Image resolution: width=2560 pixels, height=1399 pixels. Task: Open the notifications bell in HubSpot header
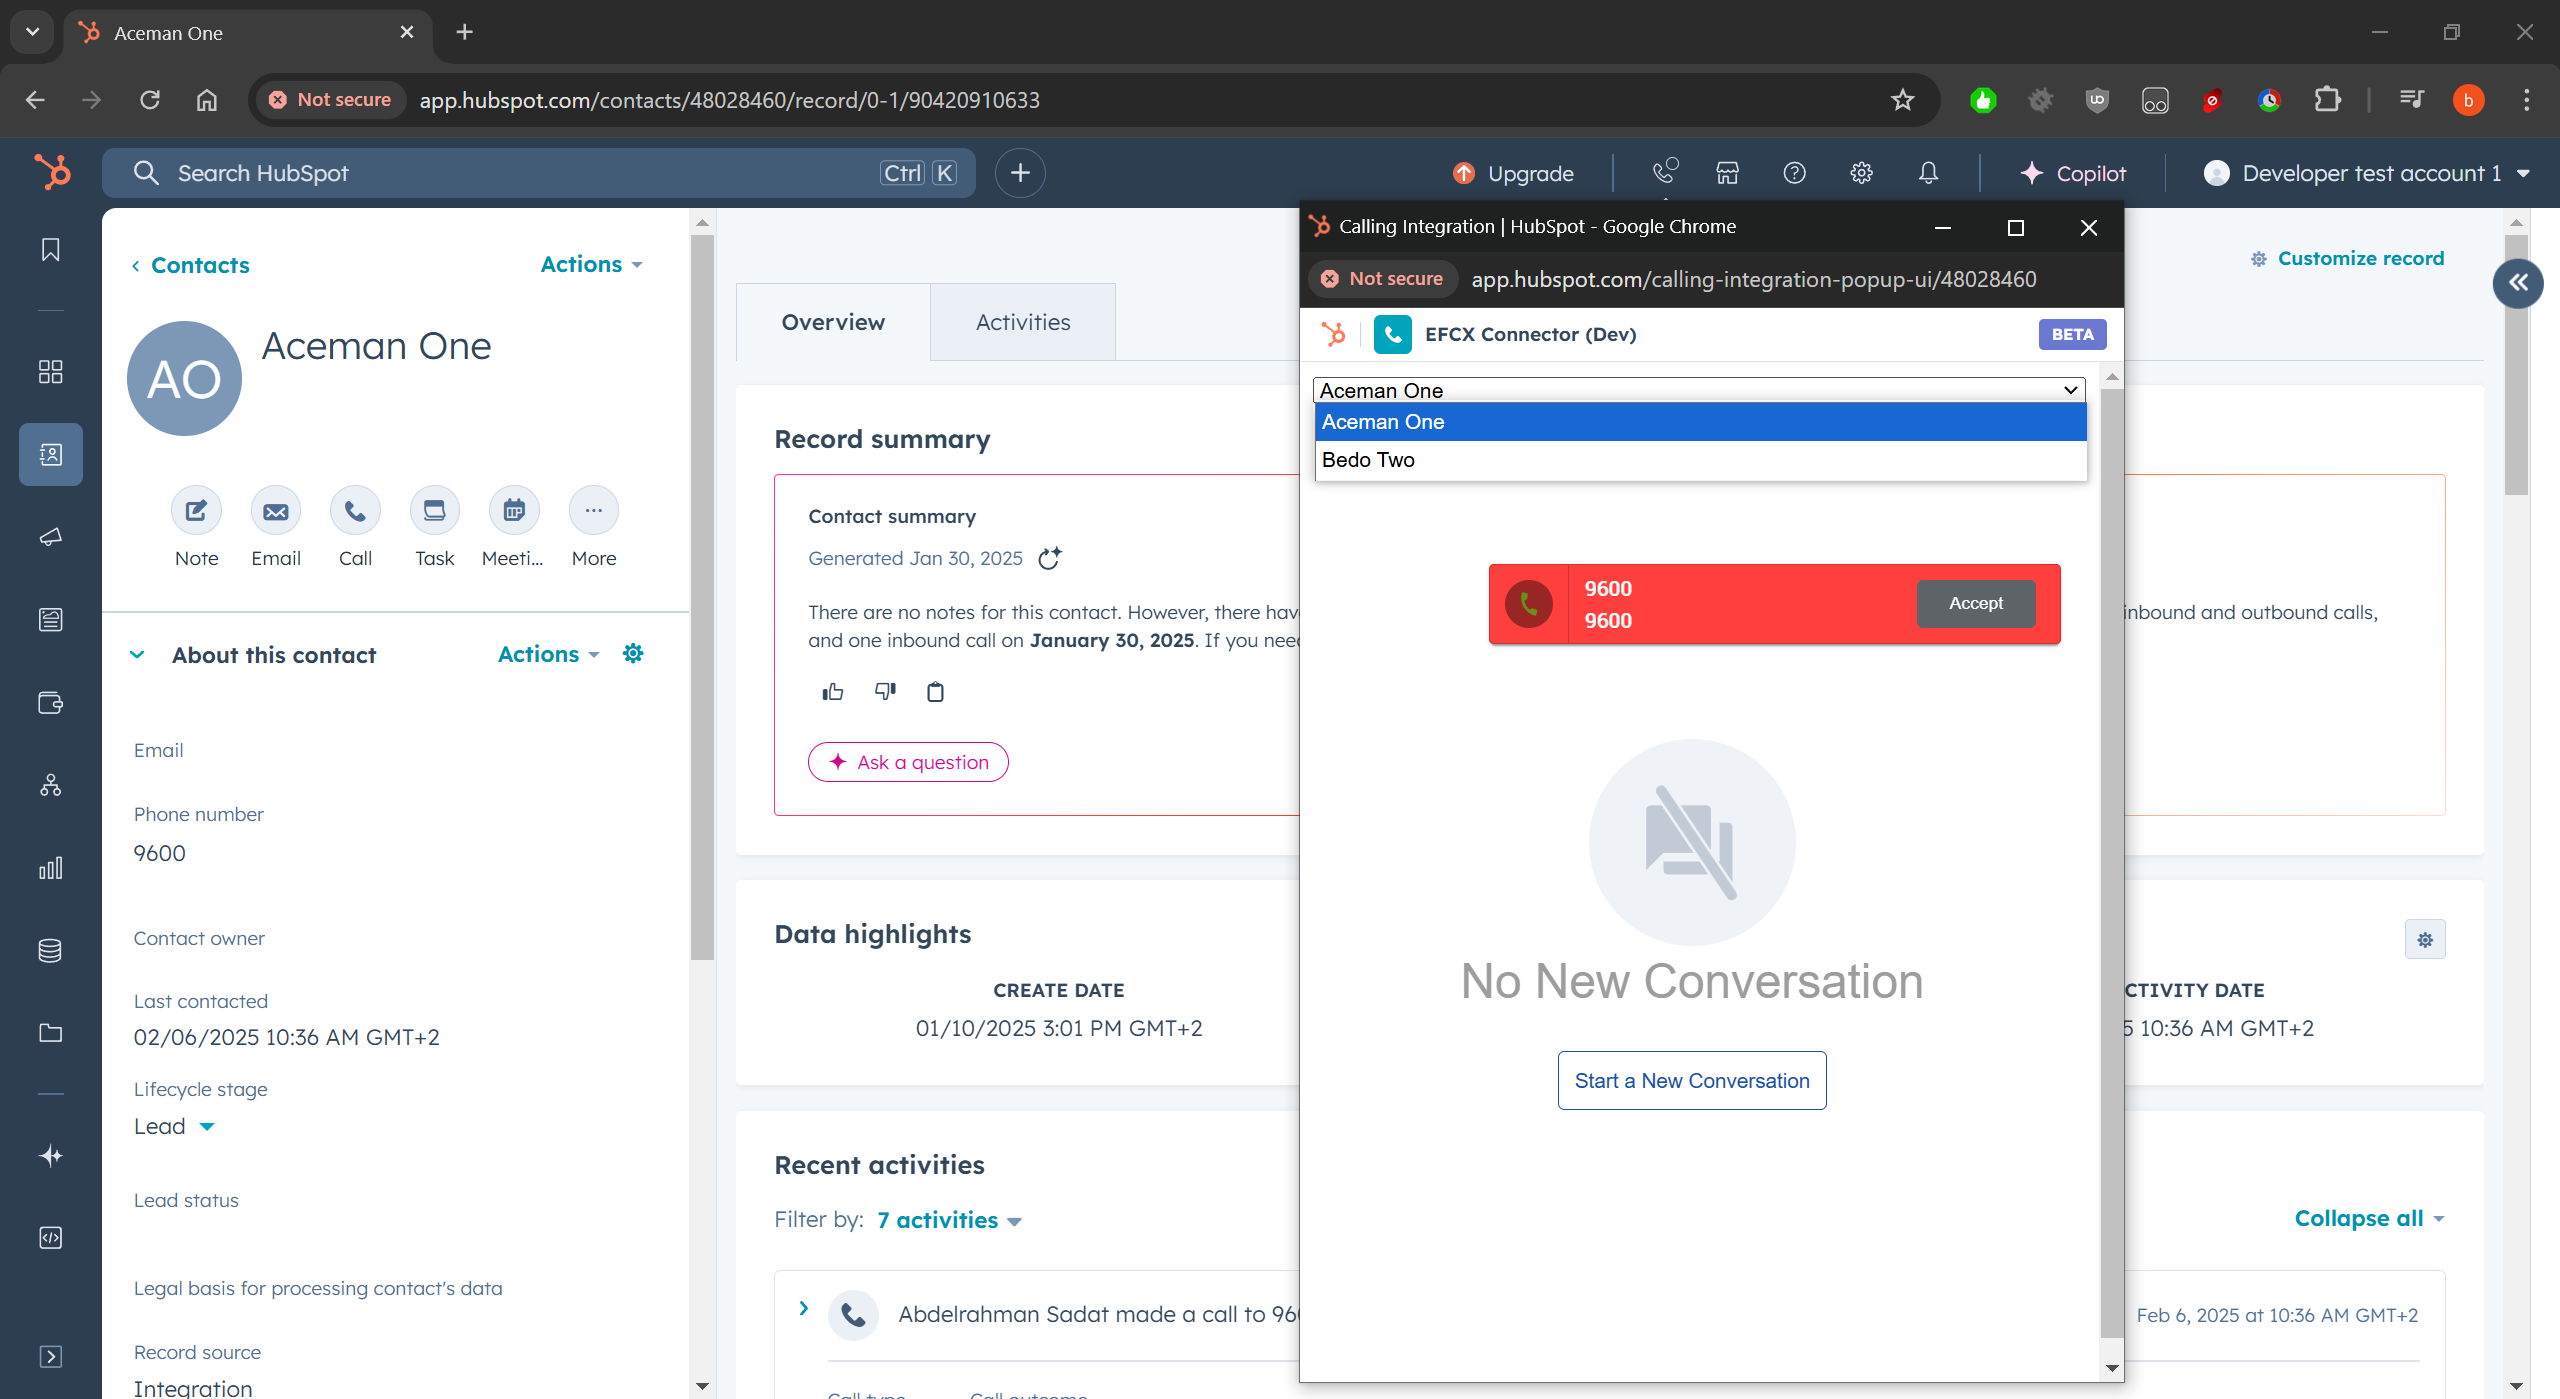pos(1928,173)
